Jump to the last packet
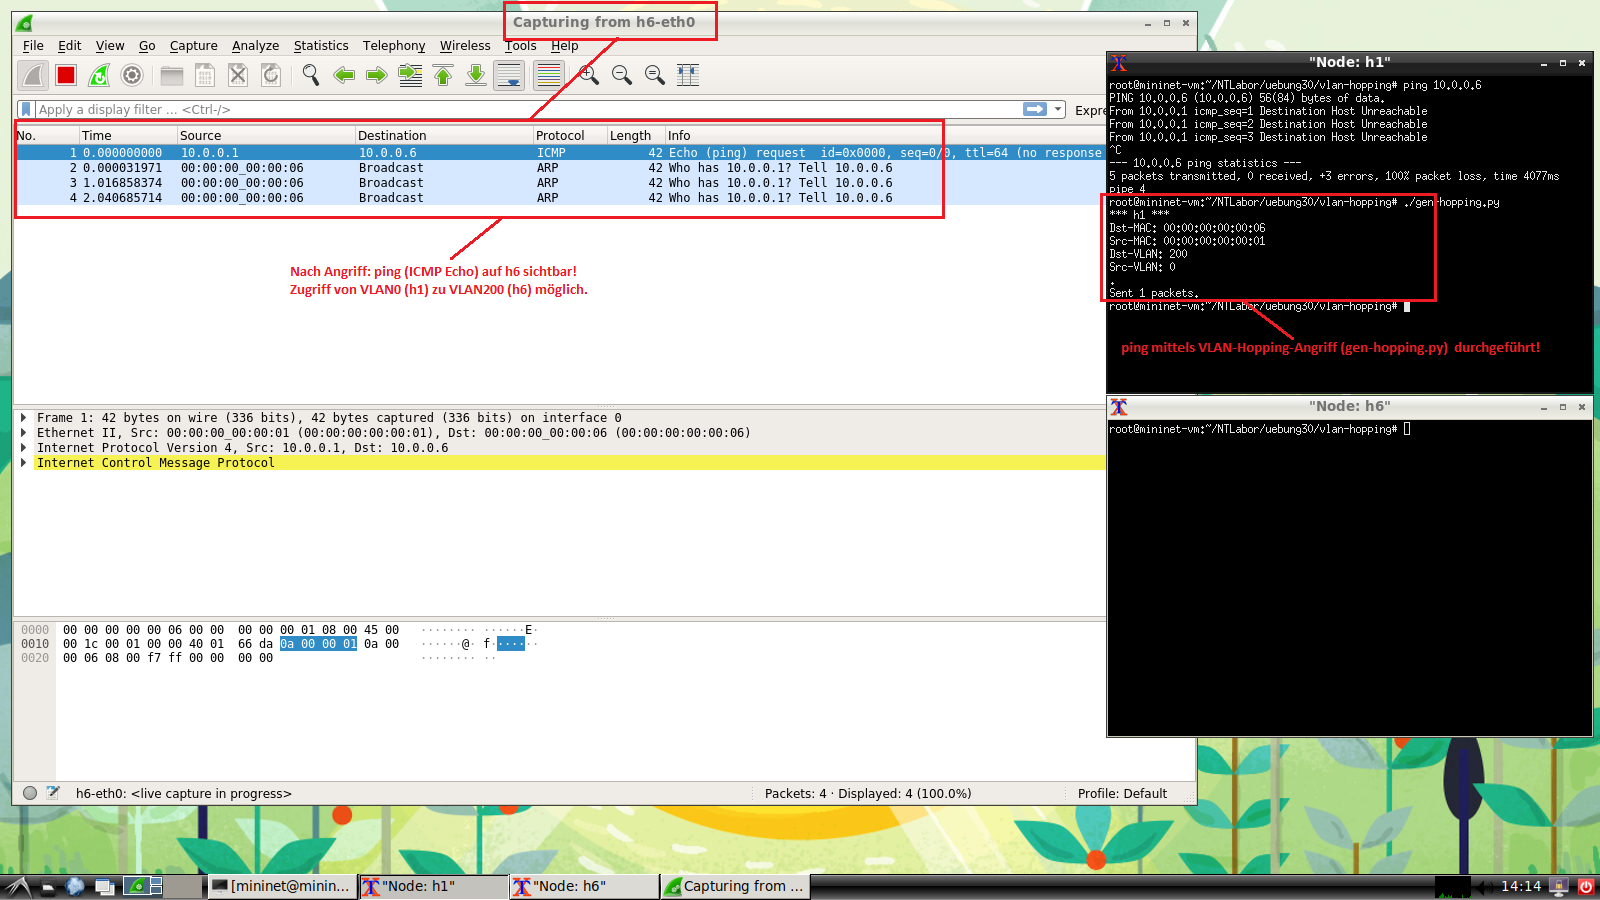1600x900 pixels. [476, 75]
